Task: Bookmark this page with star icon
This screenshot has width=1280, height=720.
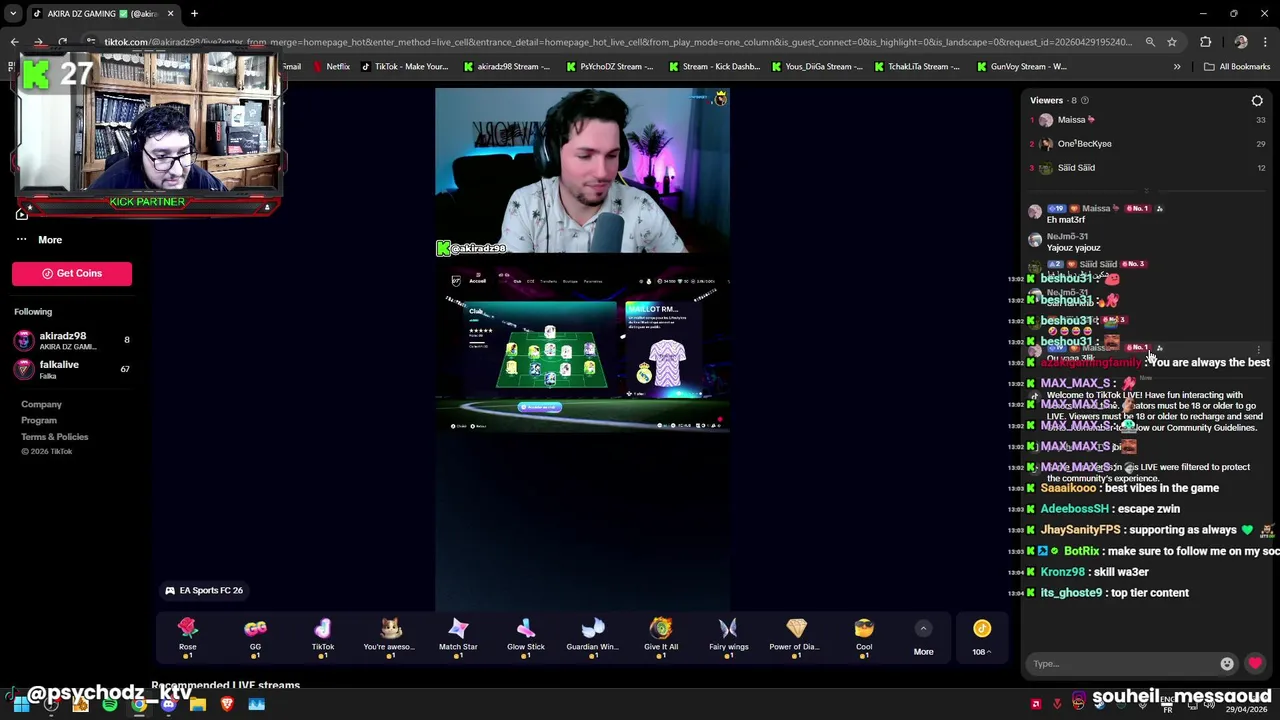Action: tap(1172, 42)
